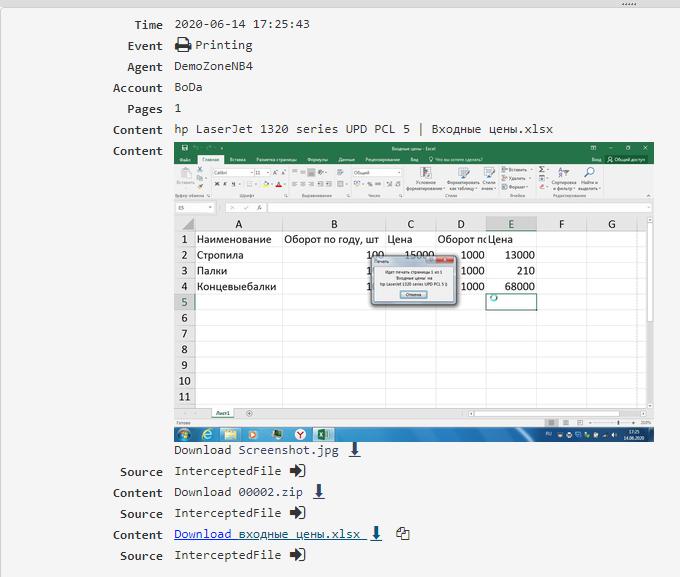The image size is (680, 577).
Task: Click the Account field label
Action: 137,88
